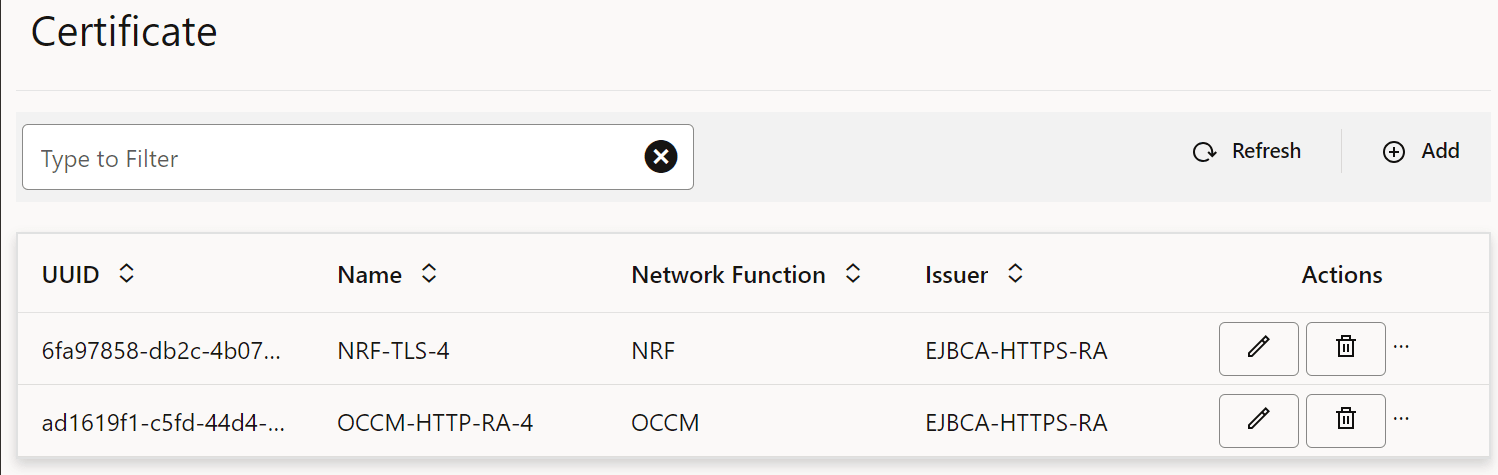Edit the OCCM-HTTP-RA-4 certificate
1498x475 pixels.
[x=1258, y=420]
